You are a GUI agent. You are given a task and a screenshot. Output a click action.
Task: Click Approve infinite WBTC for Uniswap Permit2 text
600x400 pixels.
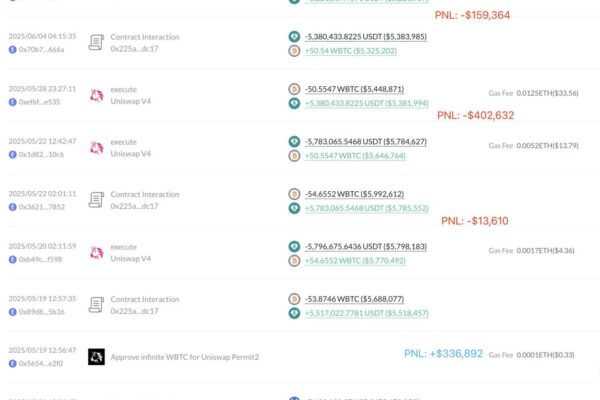184,357
